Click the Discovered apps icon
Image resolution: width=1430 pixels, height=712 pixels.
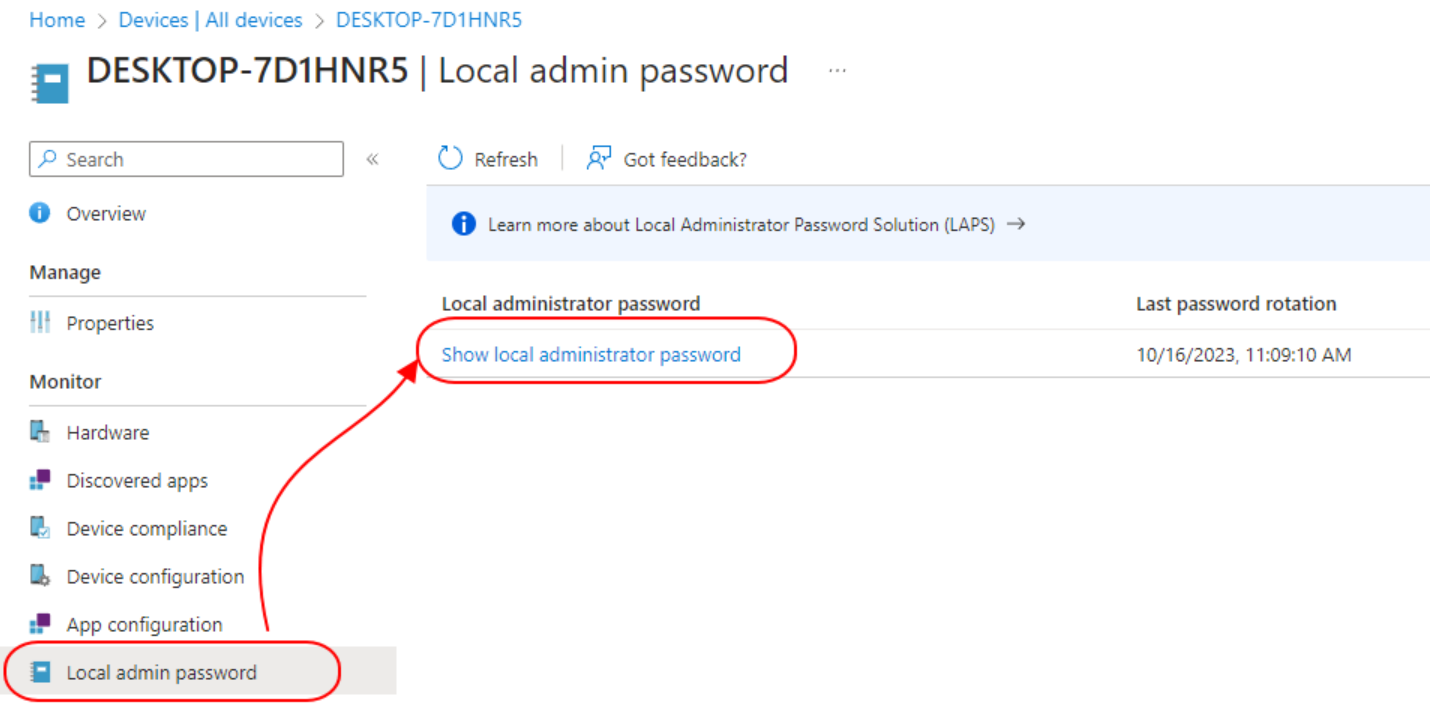coord(40,480)
